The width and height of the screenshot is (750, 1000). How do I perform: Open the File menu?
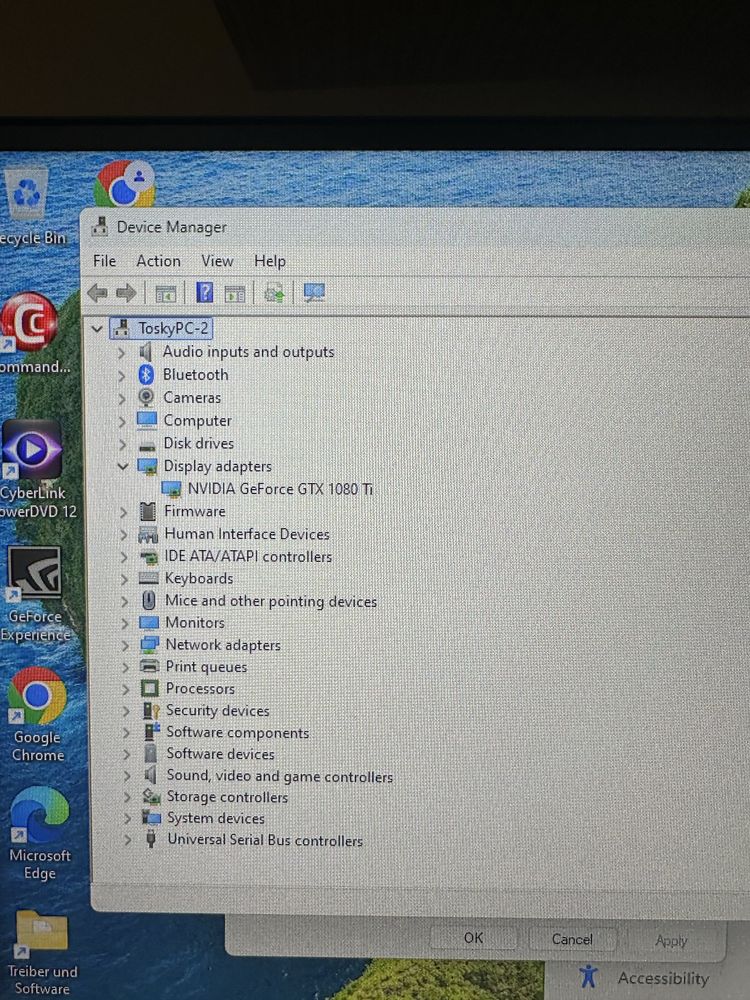pos(105,261)
